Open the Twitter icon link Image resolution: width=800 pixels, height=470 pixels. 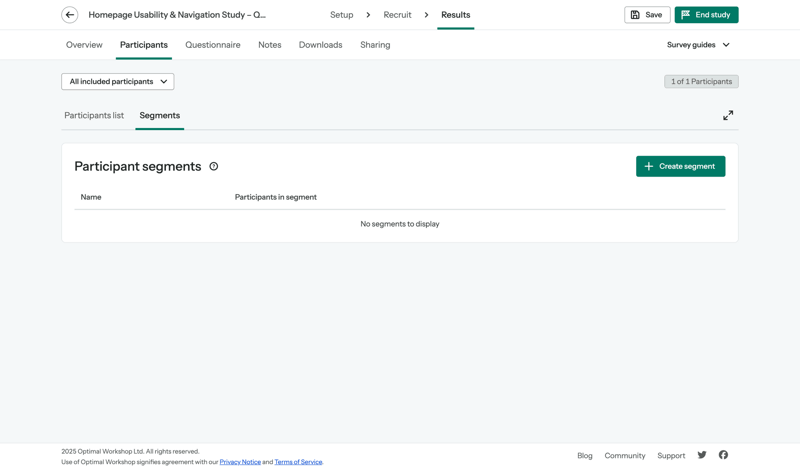[x=702, y=455]
